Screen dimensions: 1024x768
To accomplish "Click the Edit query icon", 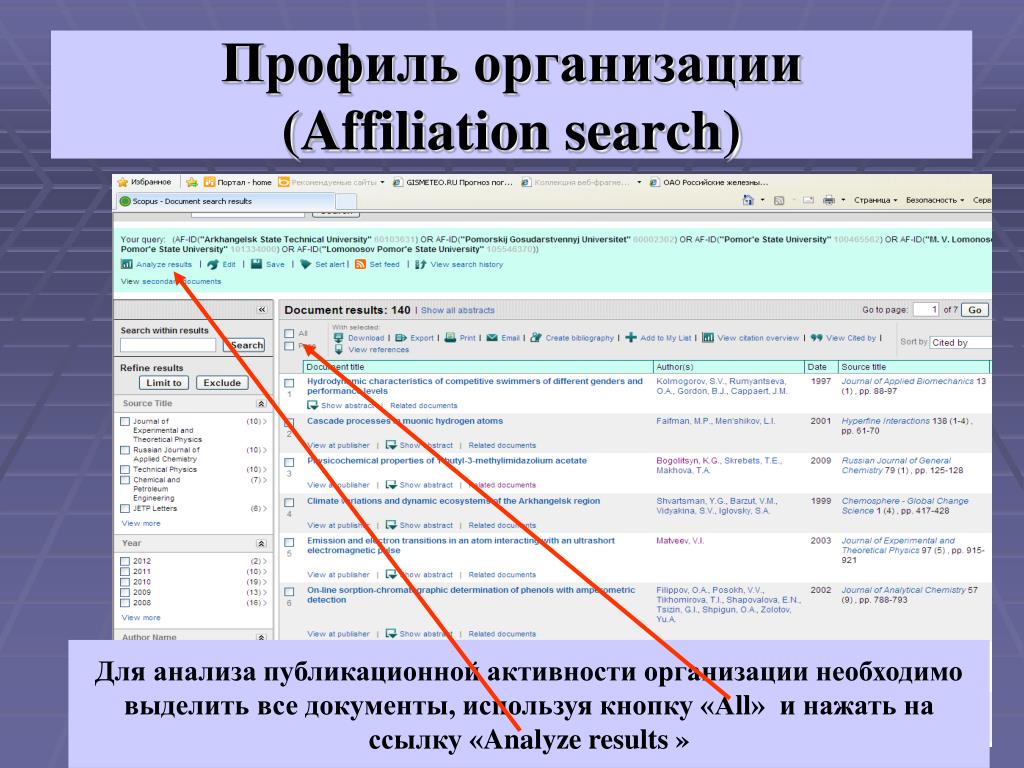I will pyautogui.click(x=213, y=264).
